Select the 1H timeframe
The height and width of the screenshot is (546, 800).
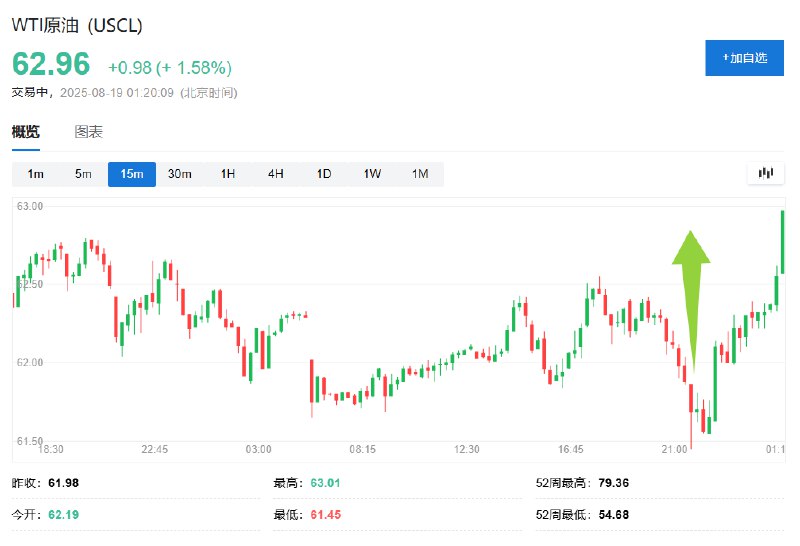228,174
